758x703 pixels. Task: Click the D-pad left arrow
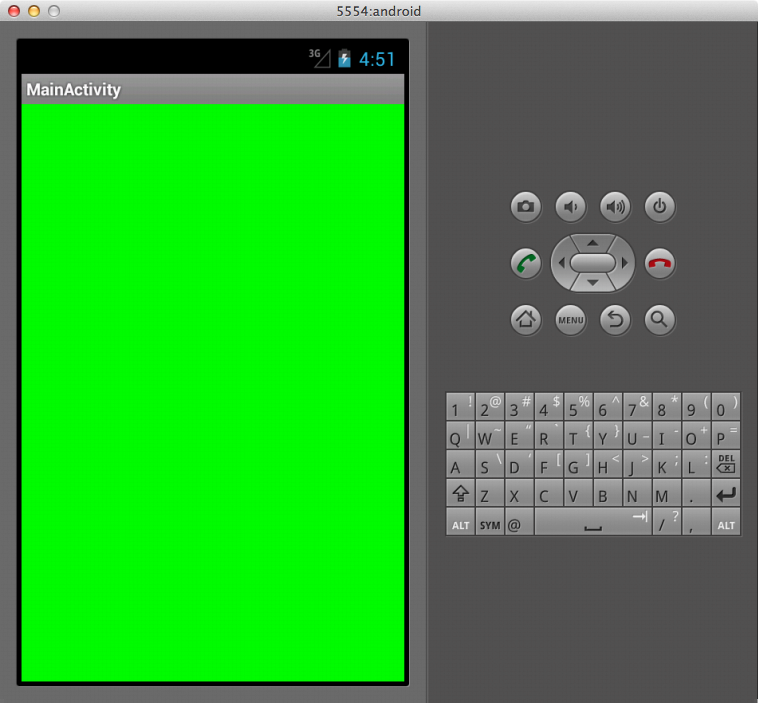tap(561, 263)
